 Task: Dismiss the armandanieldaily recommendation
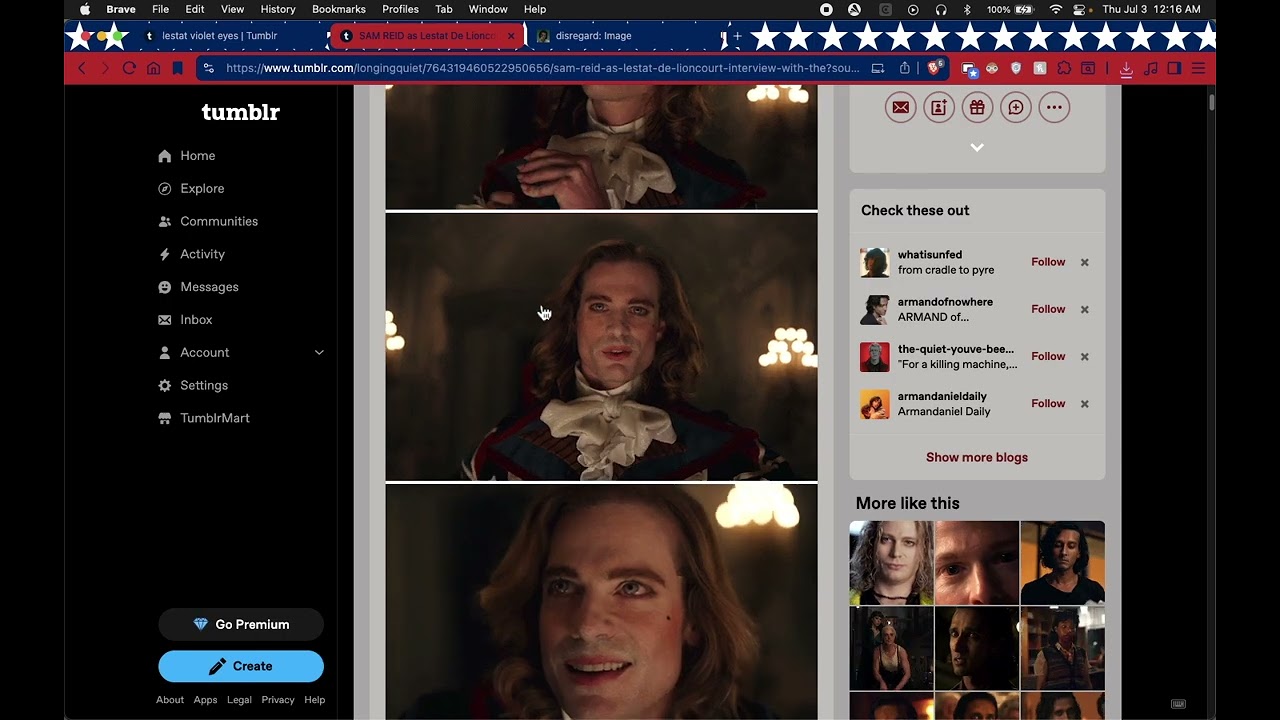[x=1084, y=403]
